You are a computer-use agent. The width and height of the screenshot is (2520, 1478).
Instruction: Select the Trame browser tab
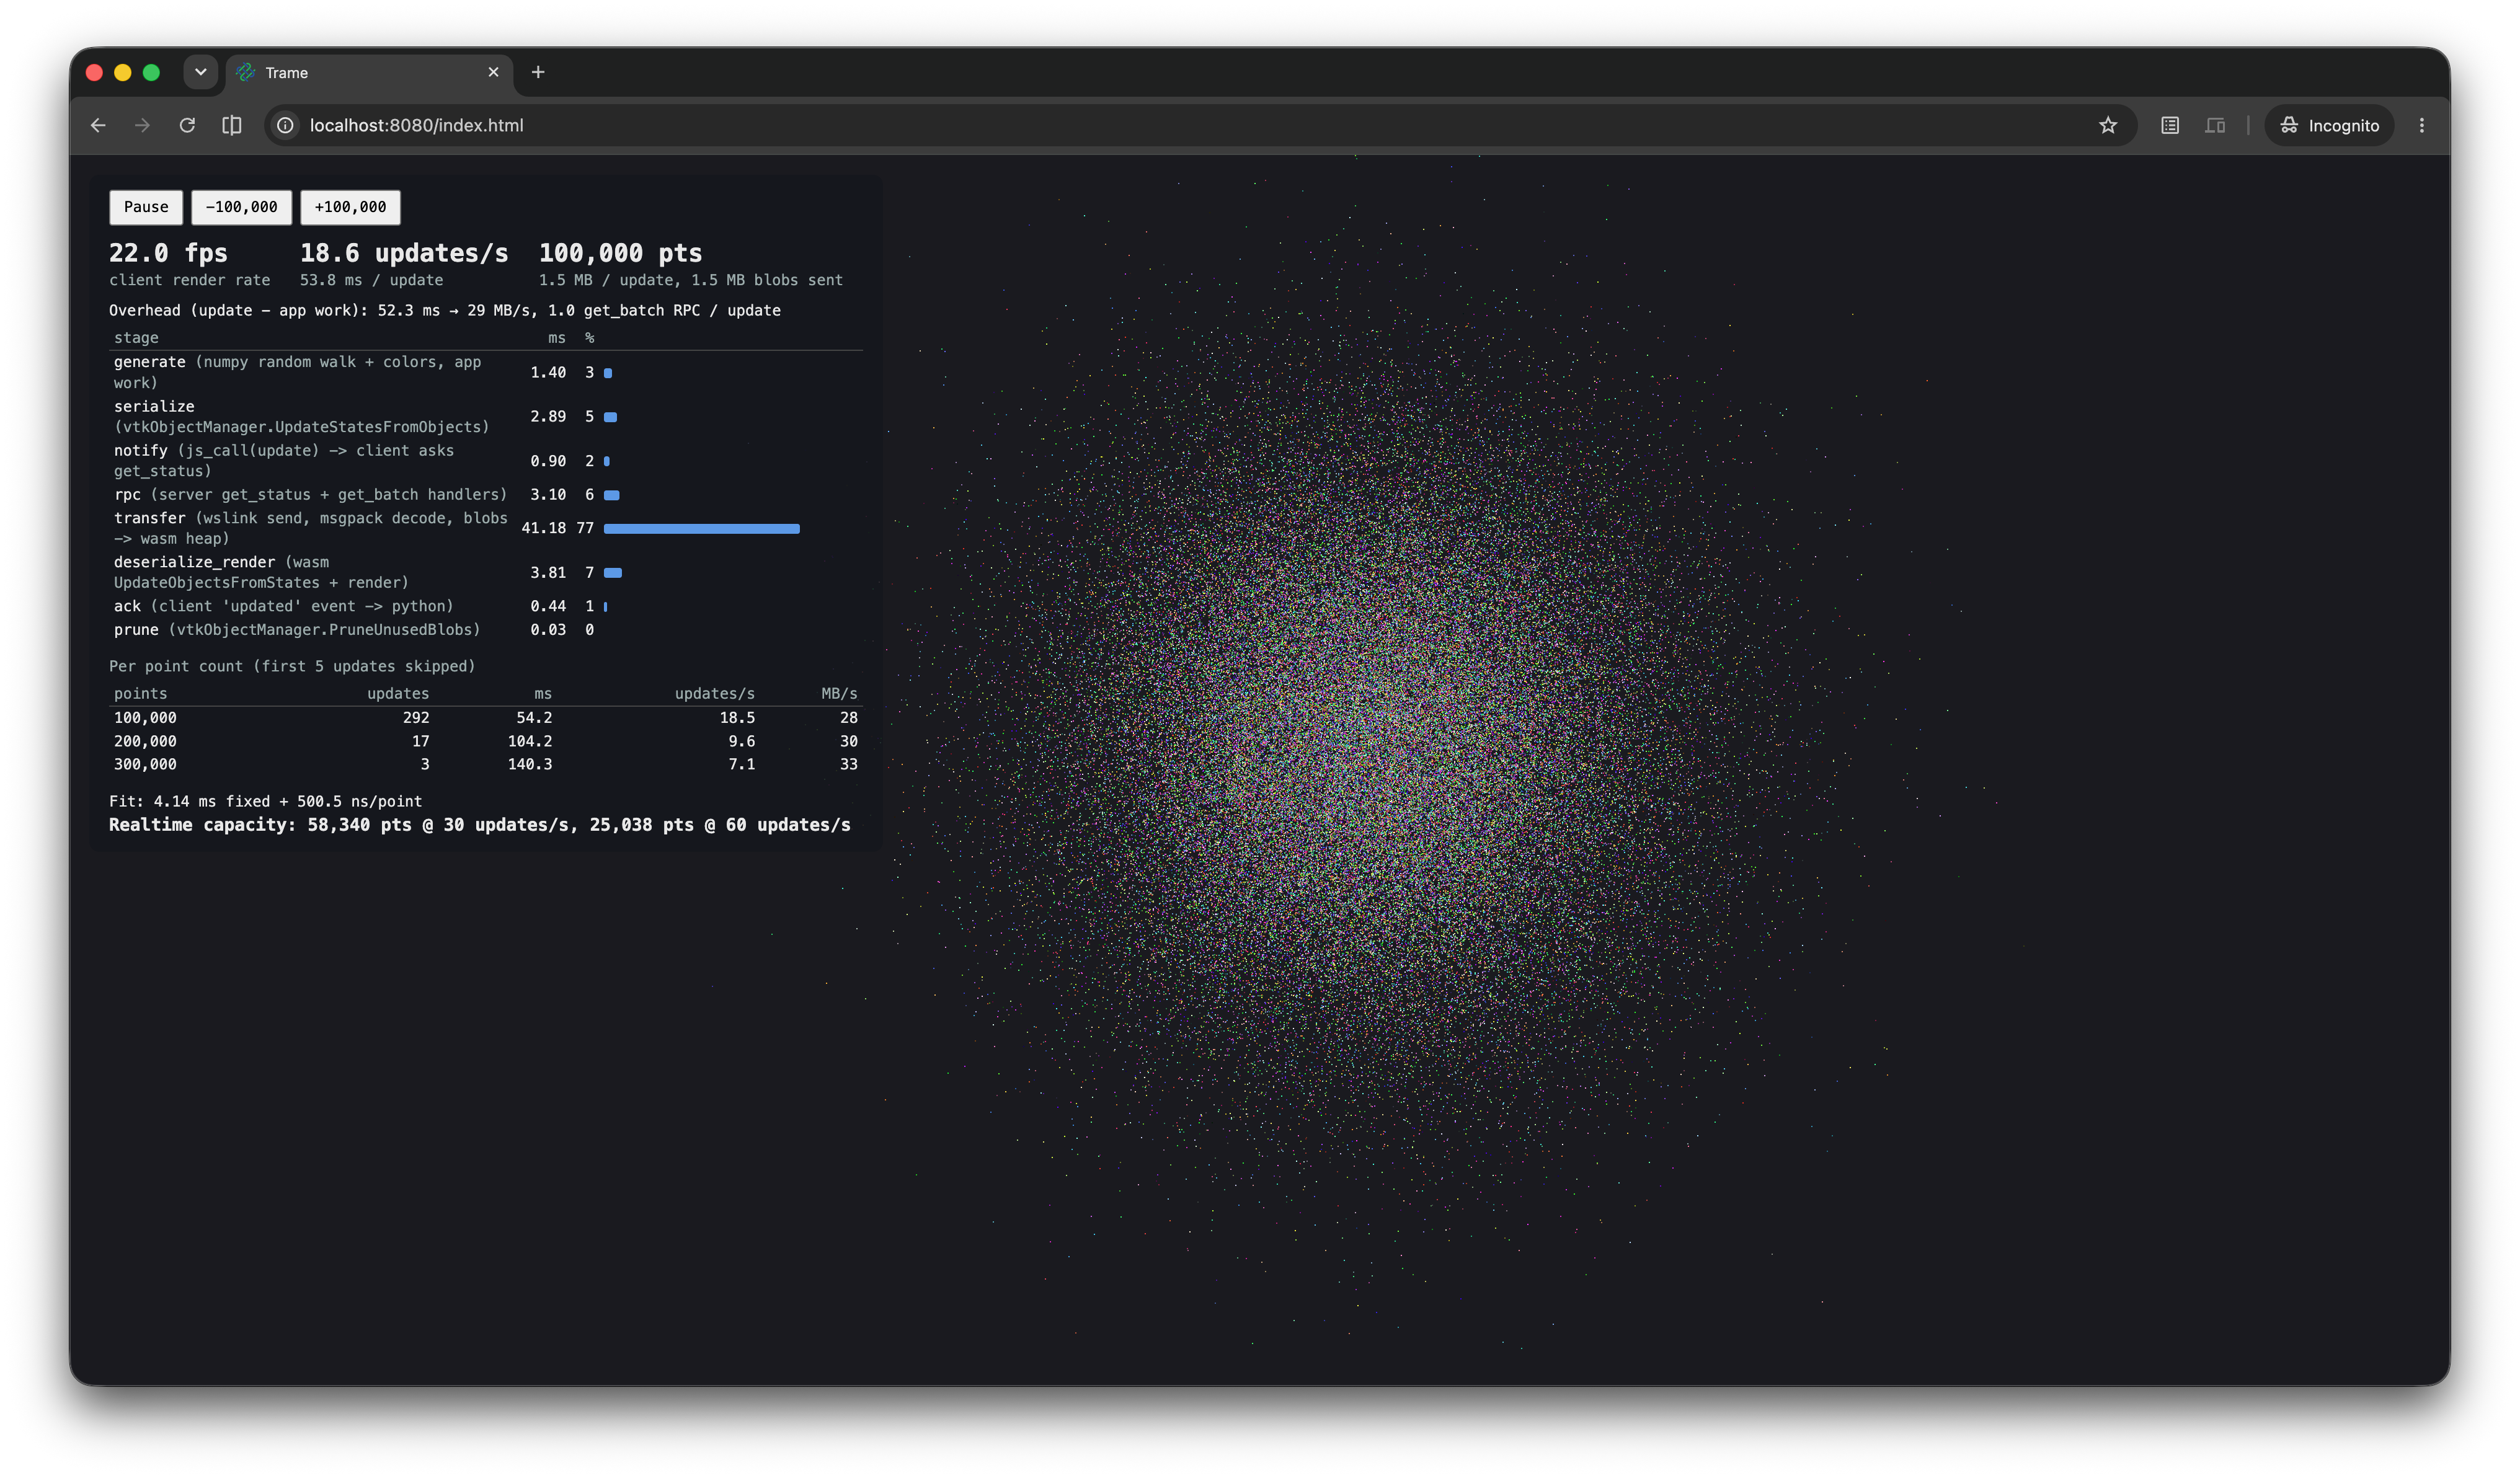(369, 73)
